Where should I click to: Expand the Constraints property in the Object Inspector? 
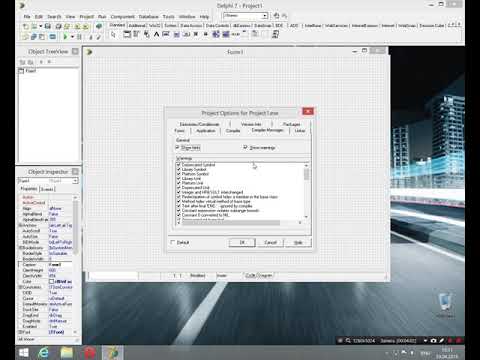pos(20,287)
